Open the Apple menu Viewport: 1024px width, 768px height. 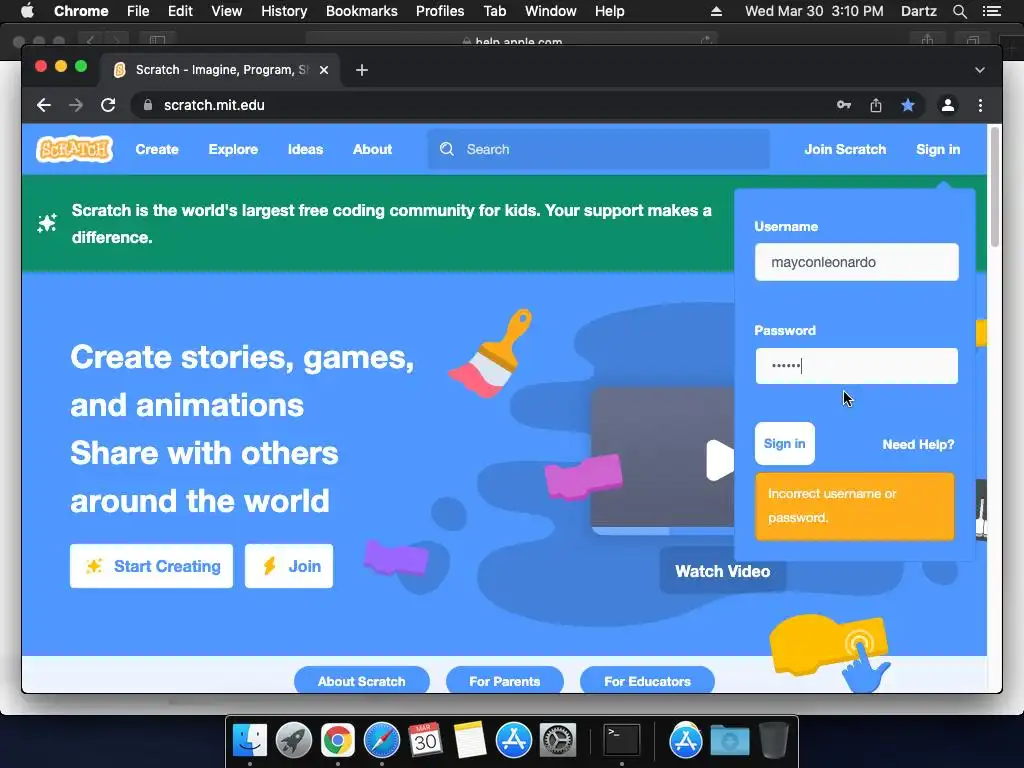27,11
